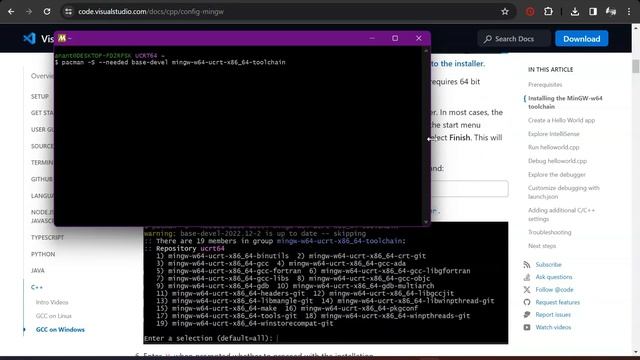This screenshot has height=360, width=640.
Task: Jump to Prerequisites section
Action: pos(545,84)
